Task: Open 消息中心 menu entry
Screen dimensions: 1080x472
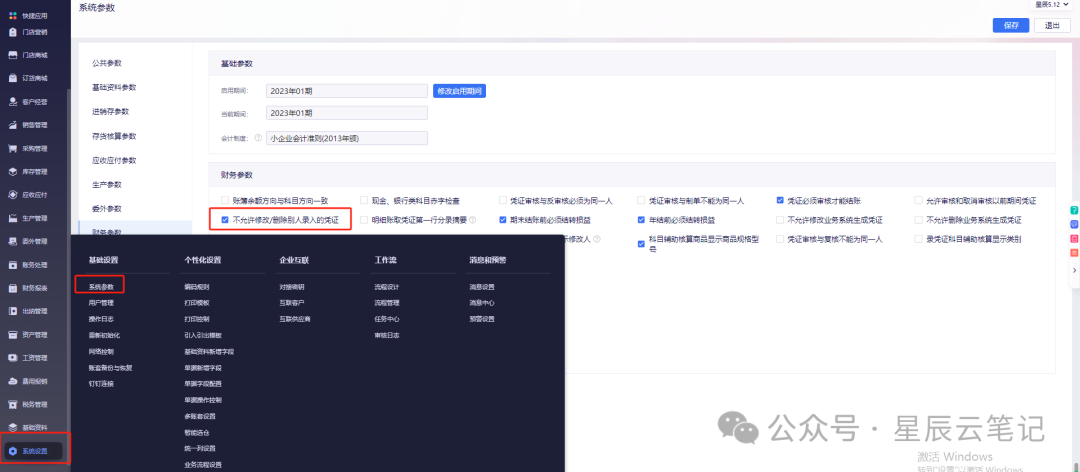Action: (481, 302)
